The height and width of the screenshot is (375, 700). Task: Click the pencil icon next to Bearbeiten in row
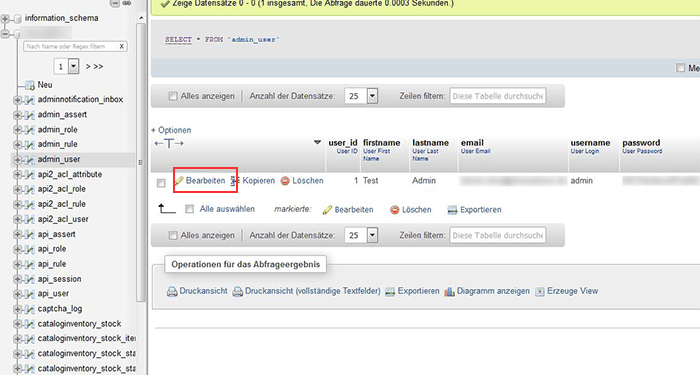click(179, 181)
